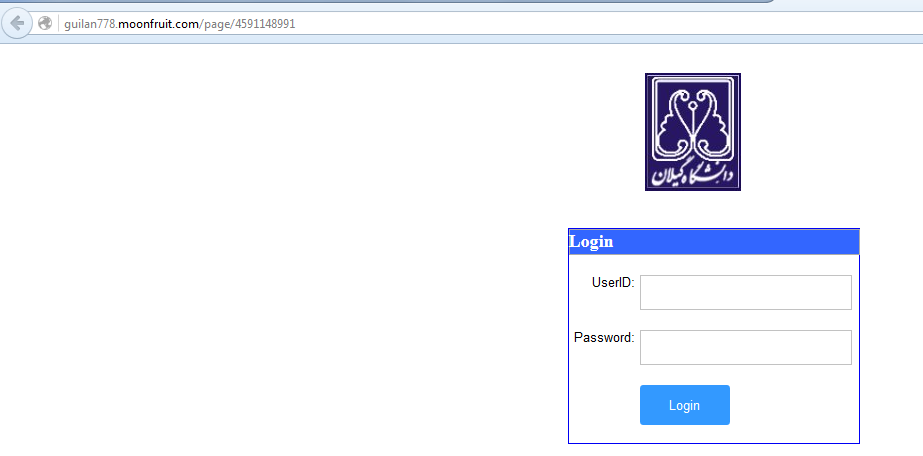Click the Persian calligraphy text in the logo
923x456 pixels.
[x=693, y=175]
